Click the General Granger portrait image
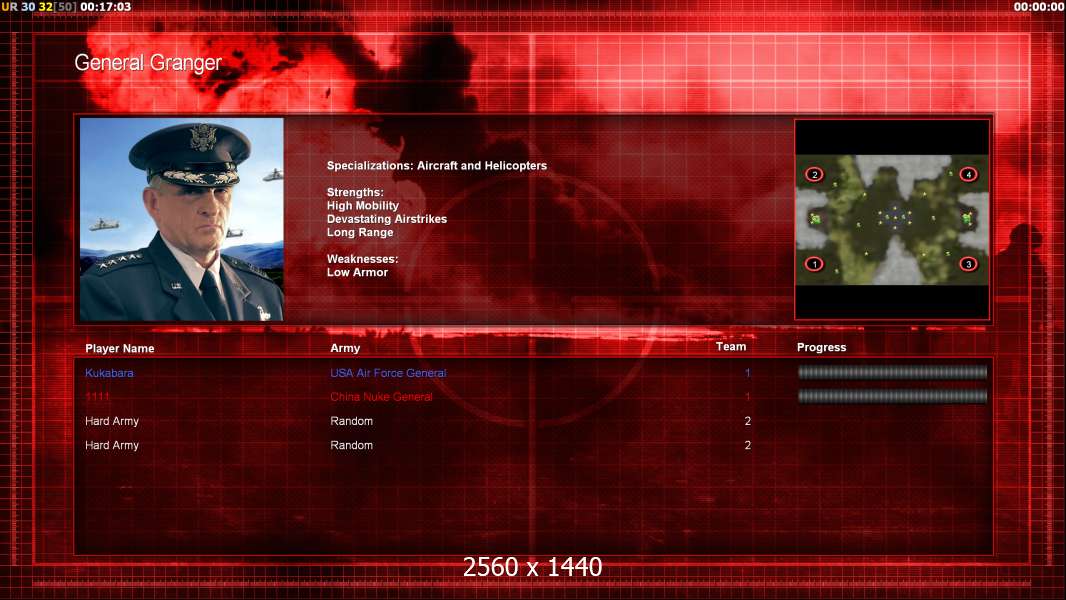 point(182,219)
